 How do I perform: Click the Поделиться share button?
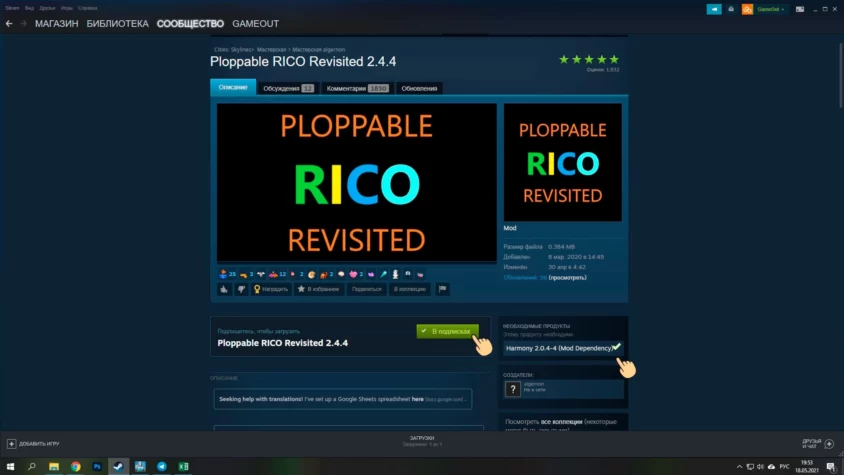pos(367,289)
